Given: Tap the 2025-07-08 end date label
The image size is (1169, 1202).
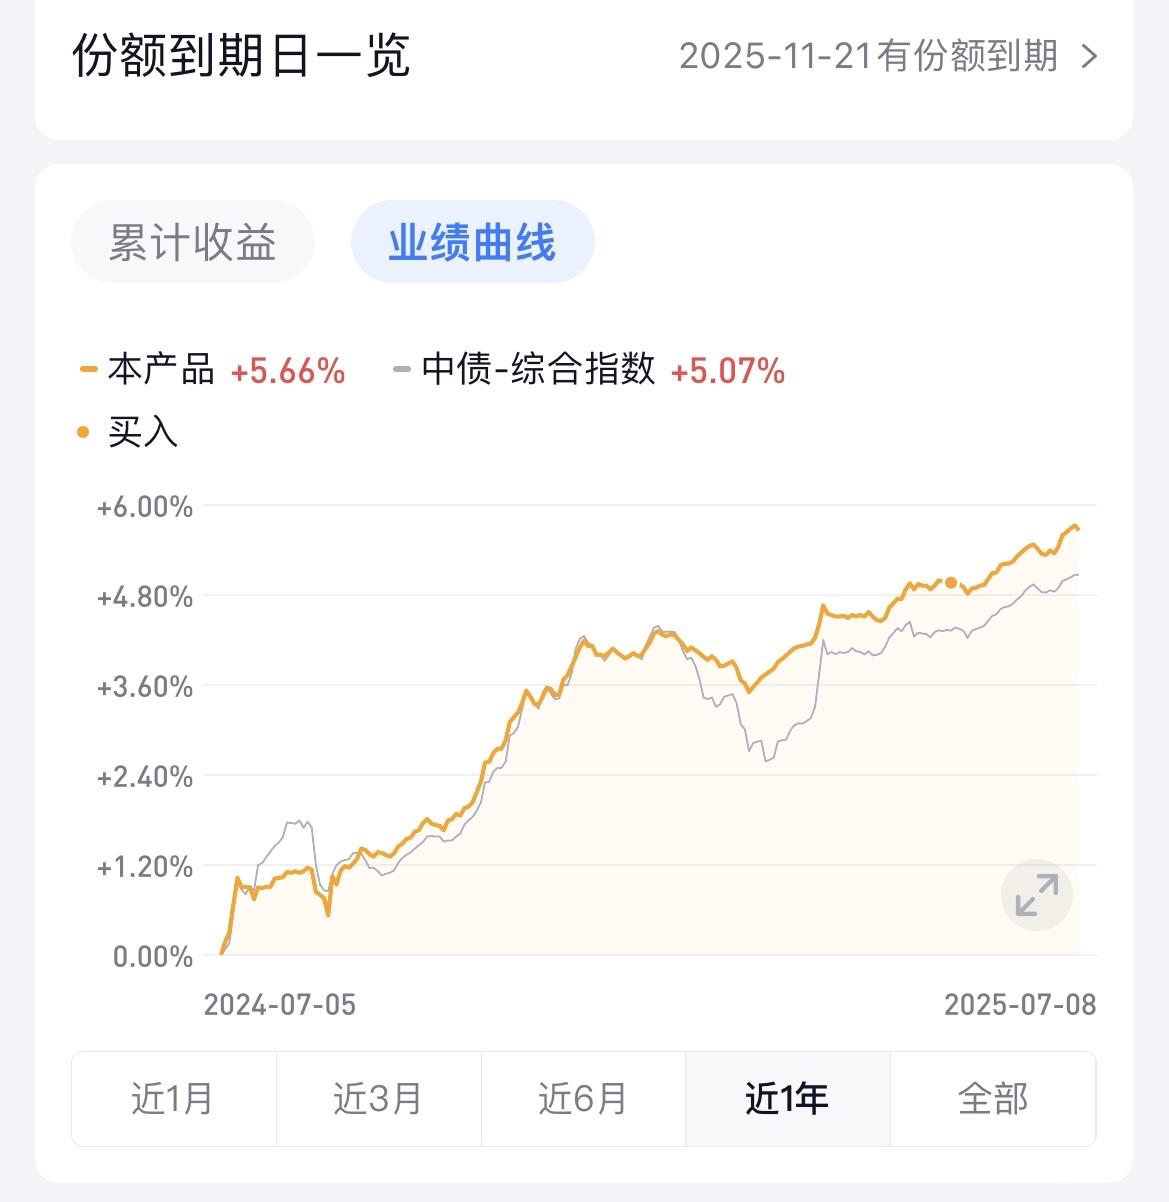Looking at the screenshot, I should point(1020,1005).
